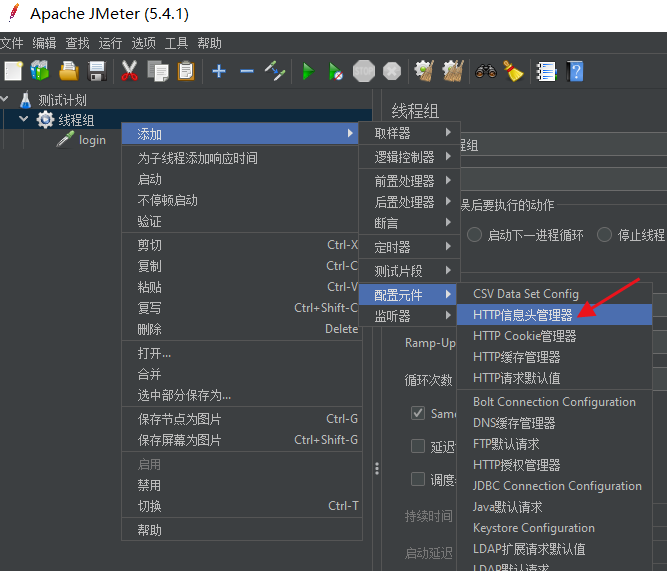This screenshot has height=571, width=667.
Task: Open Search with binoculars icon
Action: click(x=486, y=71)
